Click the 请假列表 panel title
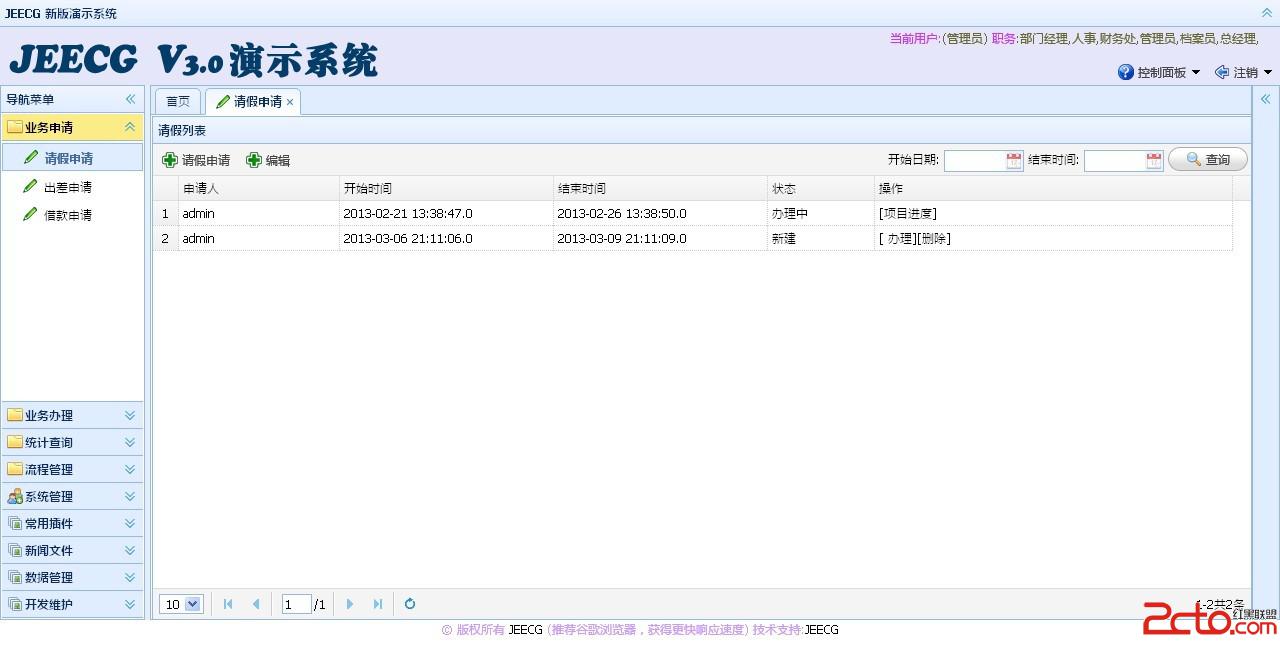 182,130
